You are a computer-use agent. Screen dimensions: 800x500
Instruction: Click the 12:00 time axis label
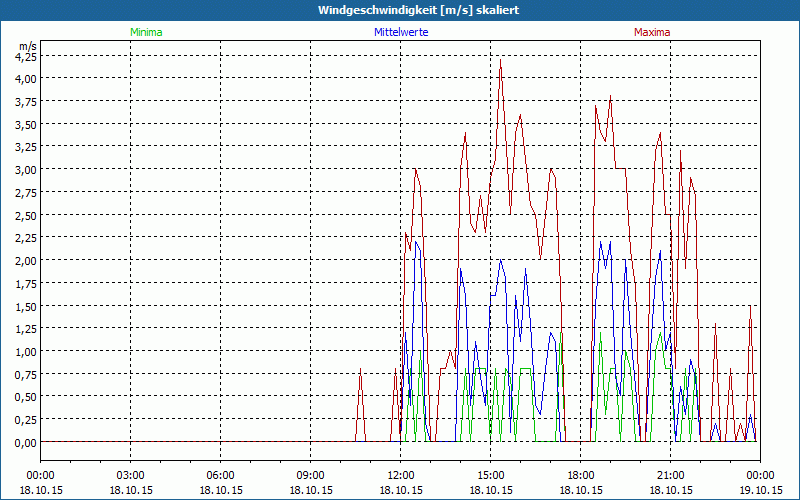(x=401, y=476)
